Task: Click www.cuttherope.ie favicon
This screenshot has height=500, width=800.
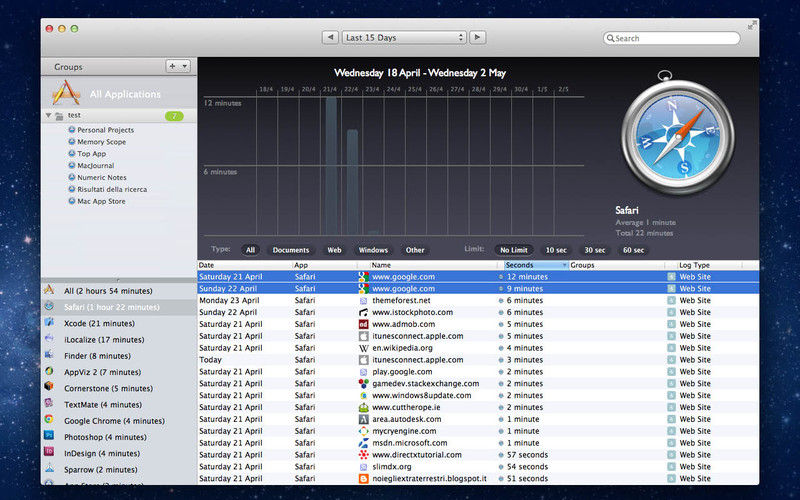Action: 363,407
